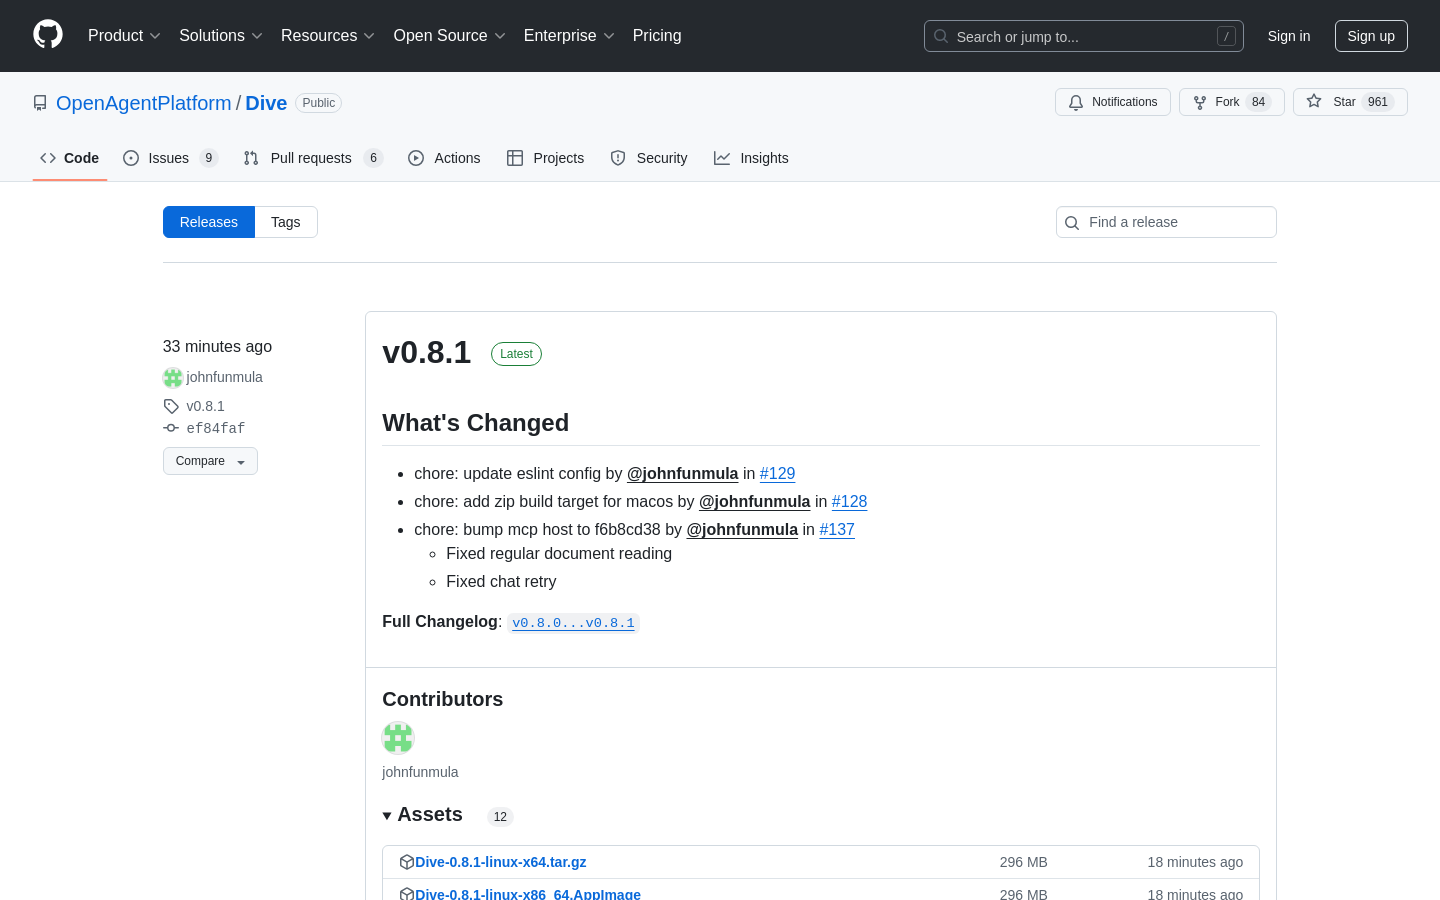Expand the Resources menu
This screenshot has width=1440, height=900.
(x=328, y=35)
